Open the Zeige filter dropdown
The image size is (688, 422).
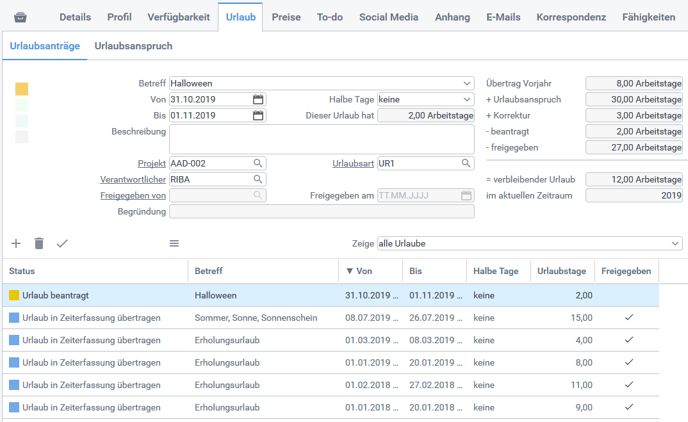tap(676, 243)
